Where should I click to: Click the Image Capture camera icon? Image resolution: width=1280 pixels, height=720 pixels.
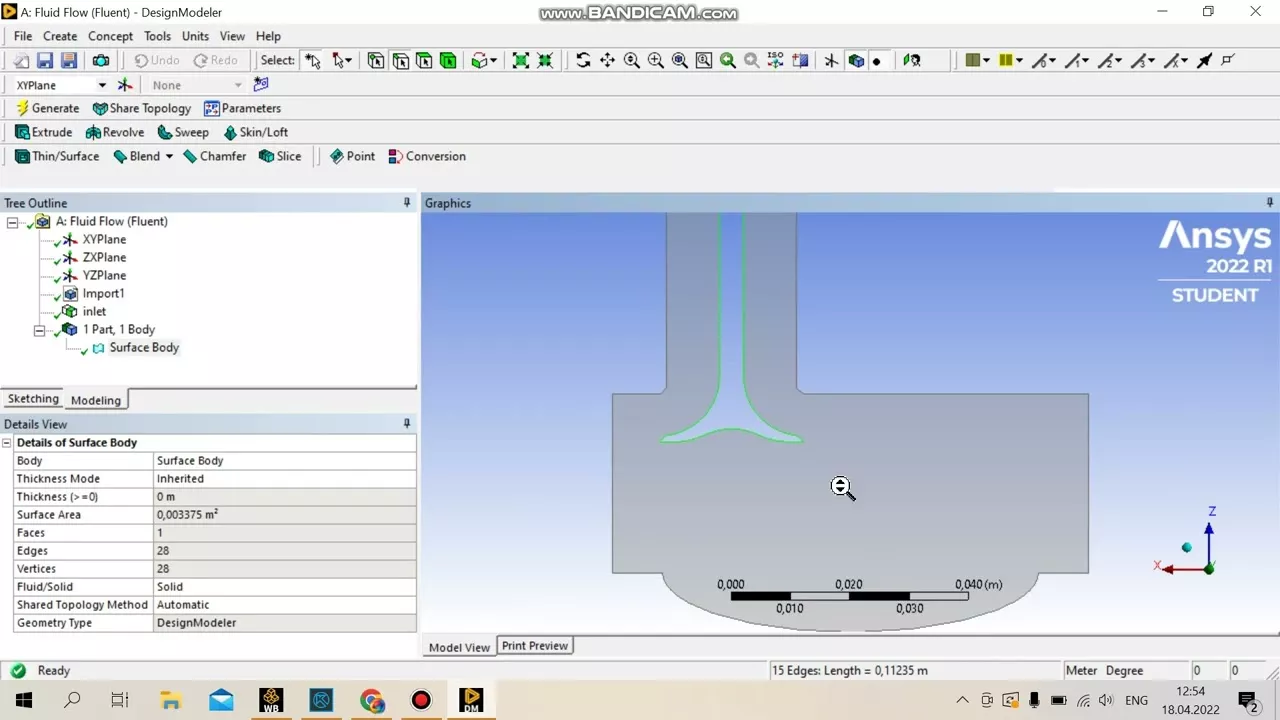[x=101, y=61]
